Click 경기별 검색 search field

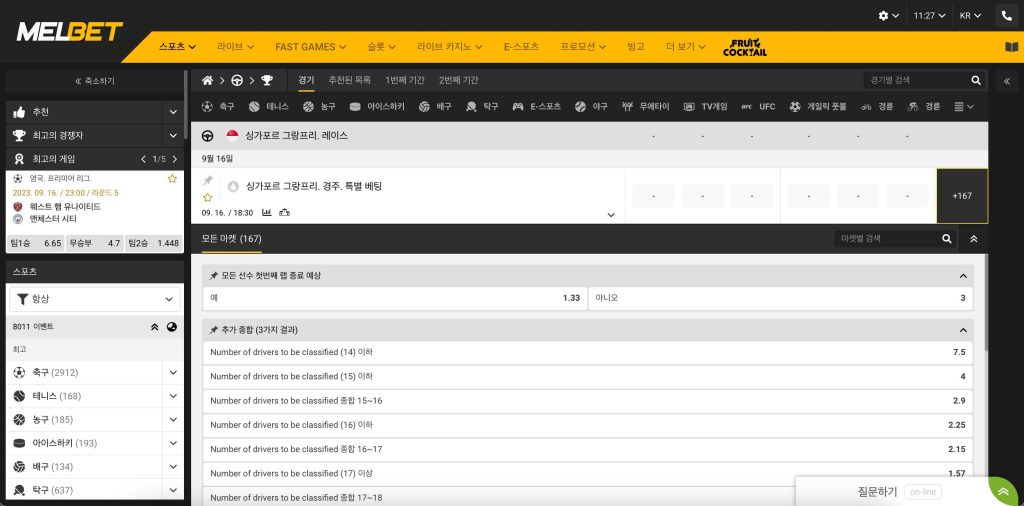(x=916, y=80)
